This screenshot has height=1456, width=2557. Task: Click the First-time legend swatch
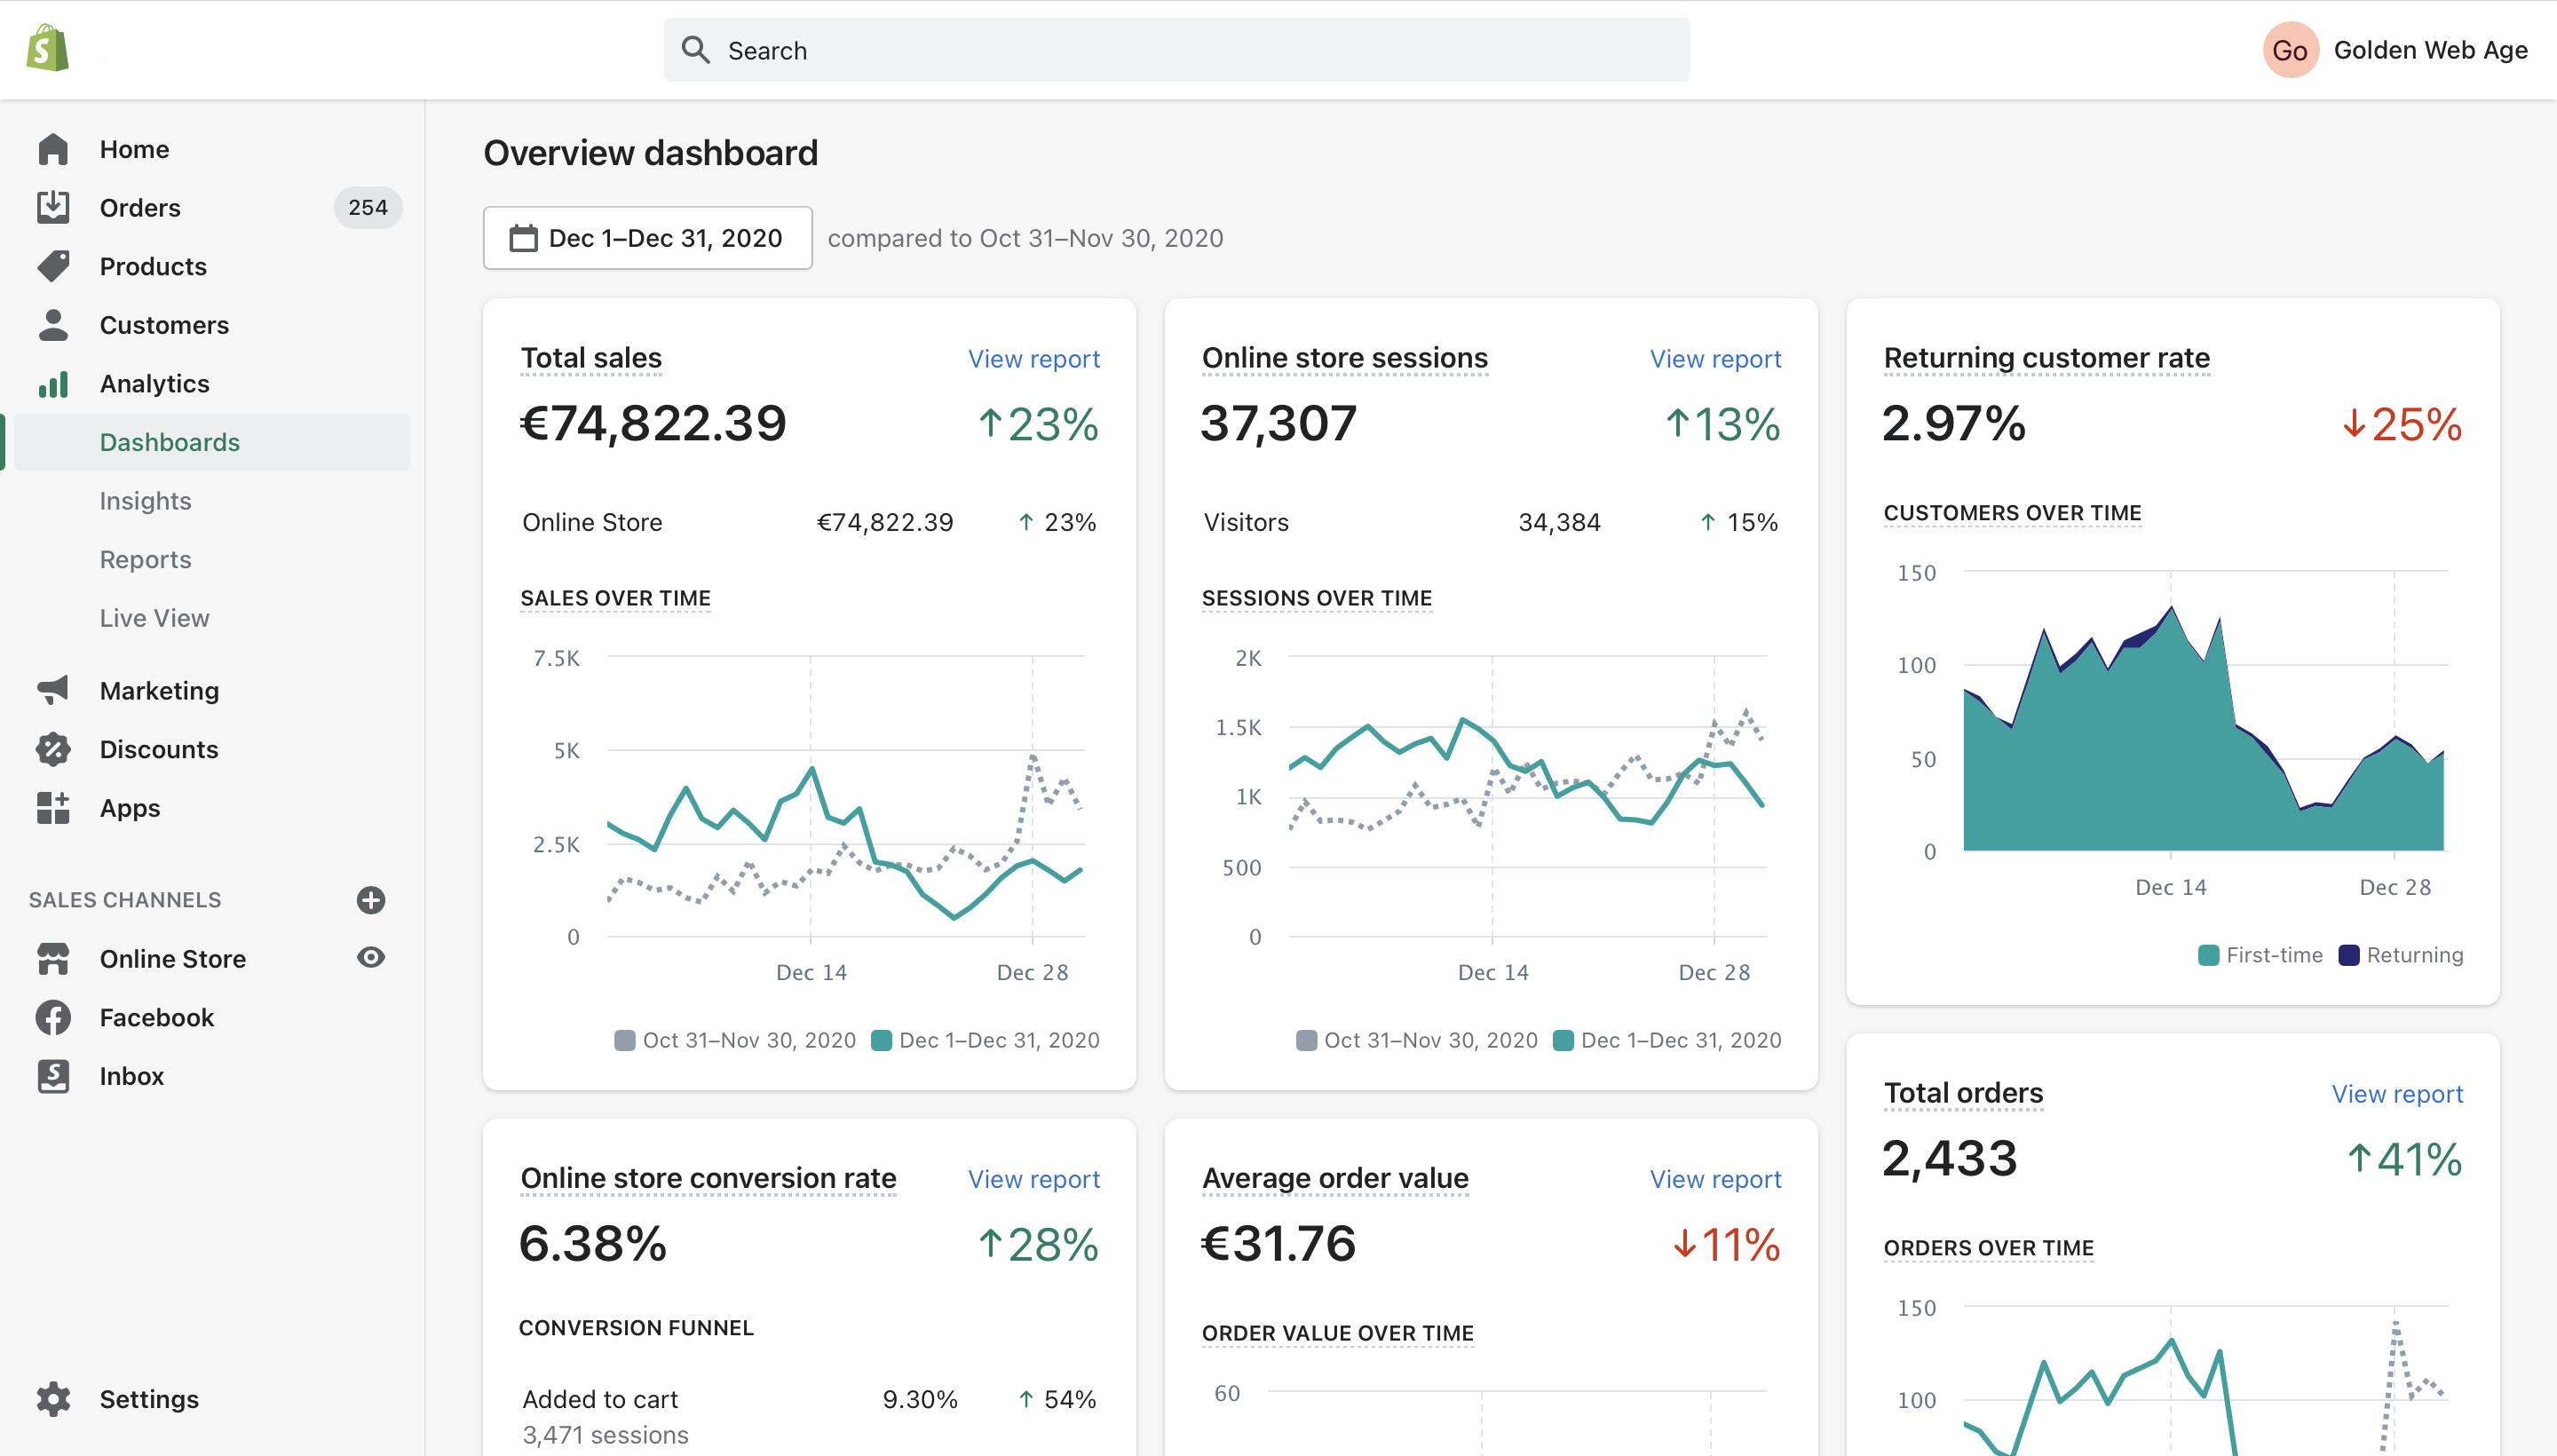[2209, 955]
